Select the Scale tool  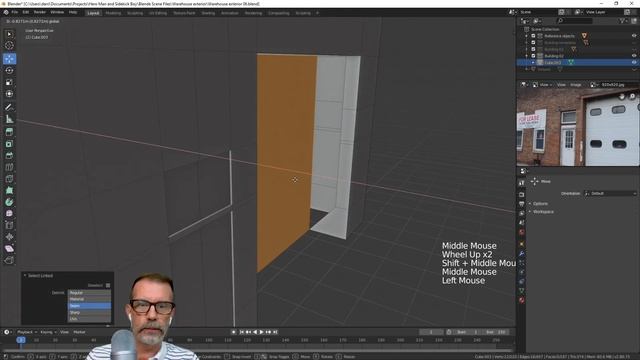click(x=9, y=82)
